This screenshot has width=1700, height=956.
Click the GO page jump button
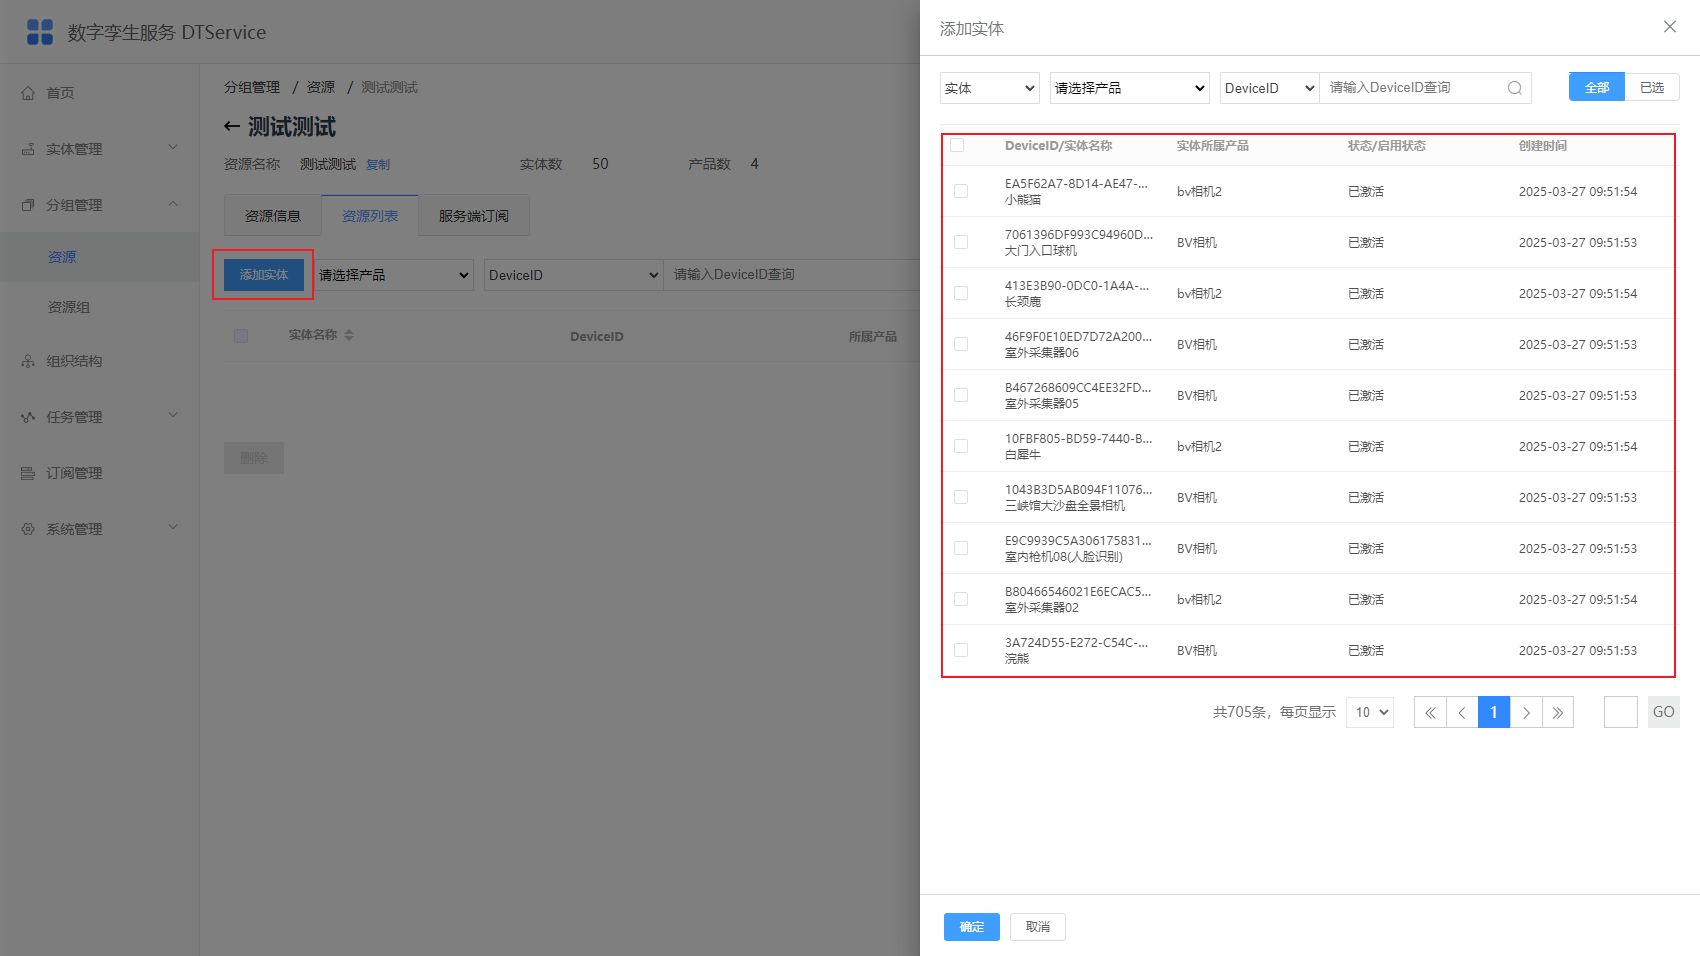(x=1664, y=712)
